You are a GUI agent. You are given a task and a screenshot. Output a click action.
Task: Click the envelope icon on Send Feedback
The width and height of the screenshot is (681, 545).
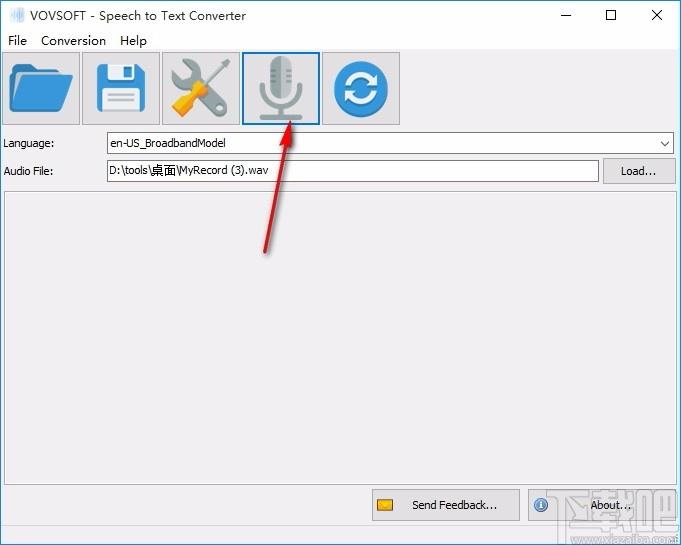click(385, 505)
